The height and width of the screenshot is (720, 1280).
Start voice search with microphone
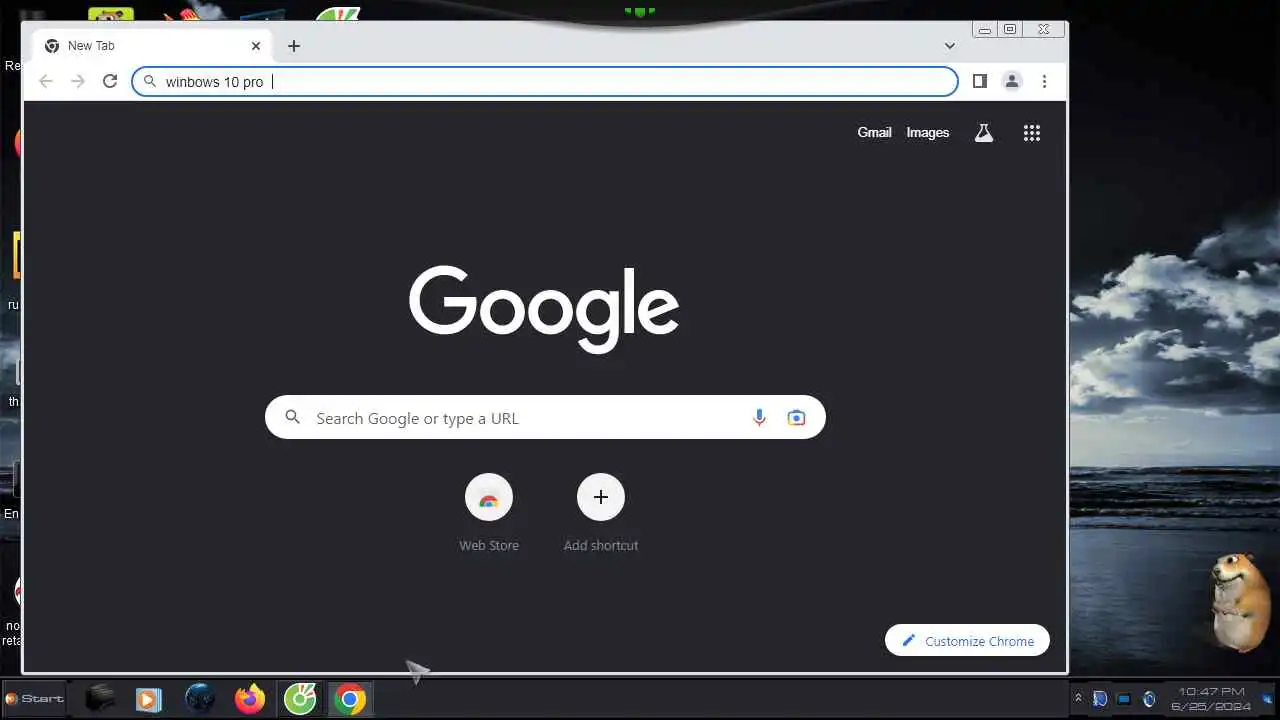[759, 418]
